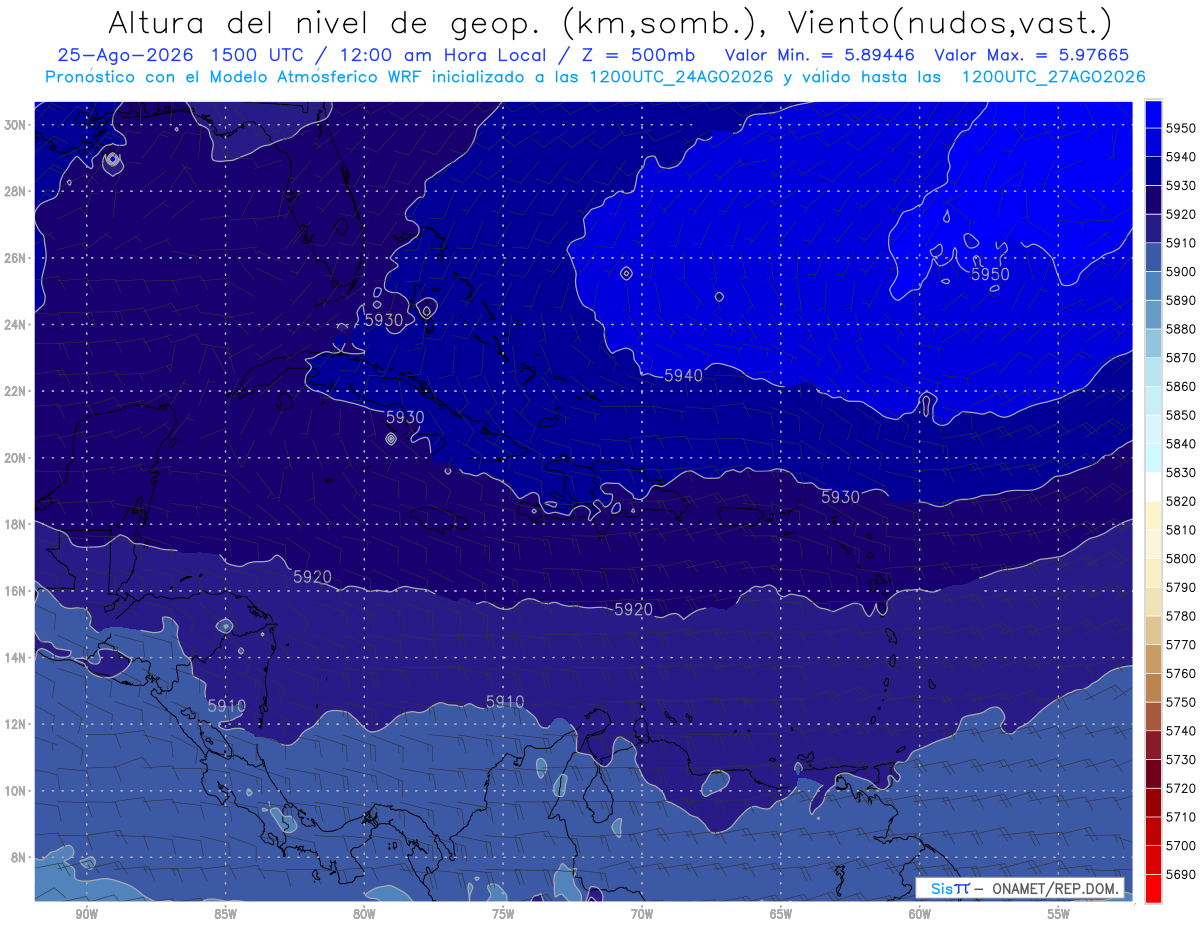Click the 16N latitude axis label
Screen dimensions: 1200x927
point(16,591)
